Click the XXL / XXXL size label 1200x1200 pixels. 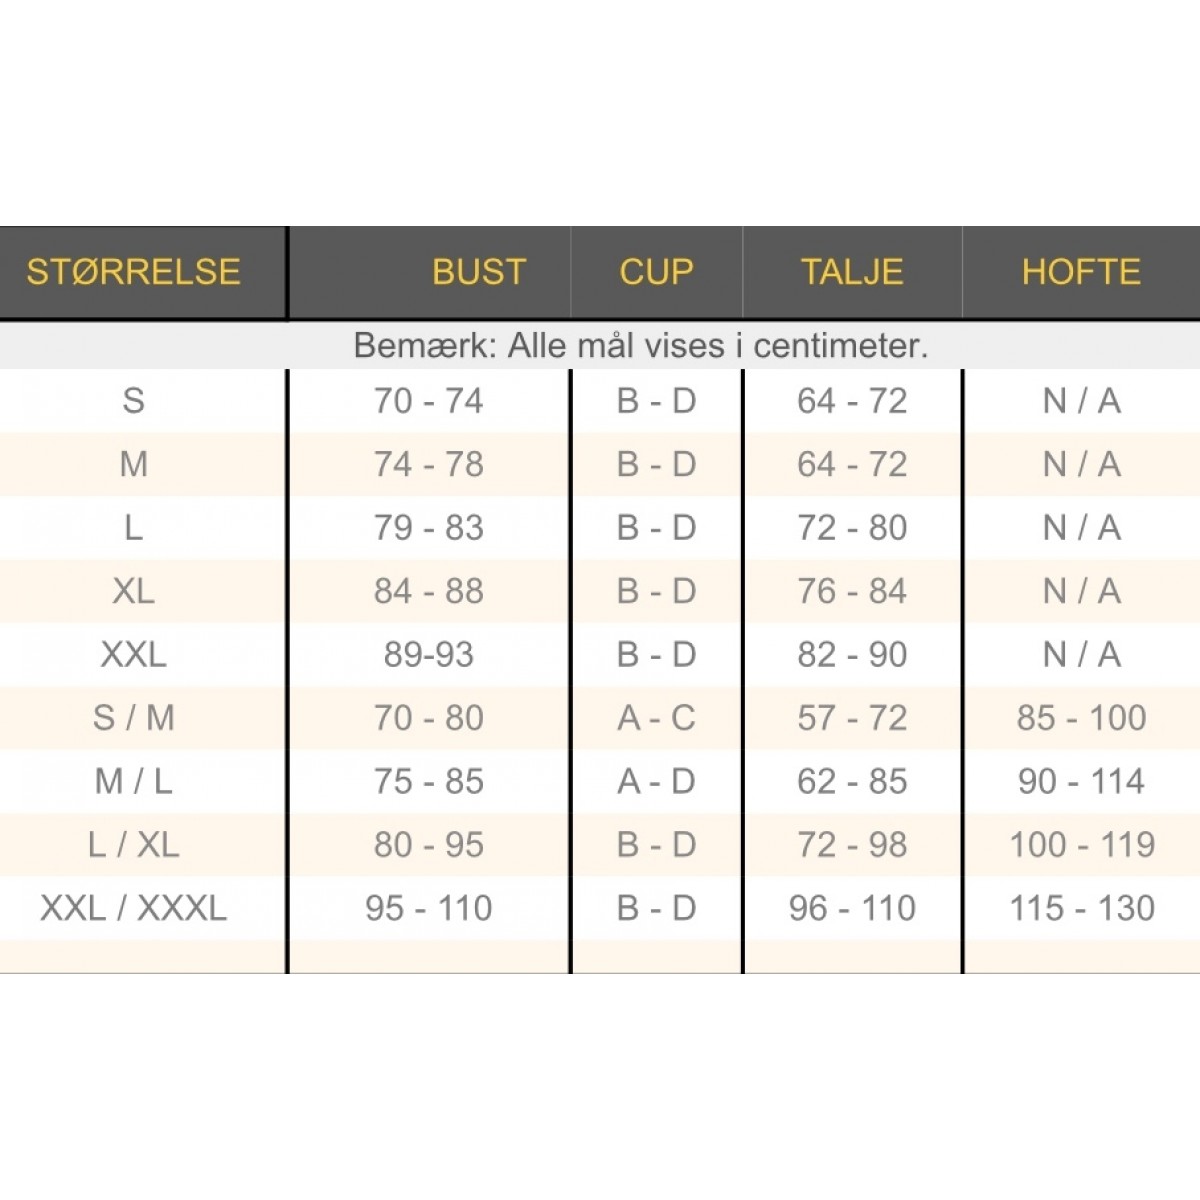(x=133, y=908)
